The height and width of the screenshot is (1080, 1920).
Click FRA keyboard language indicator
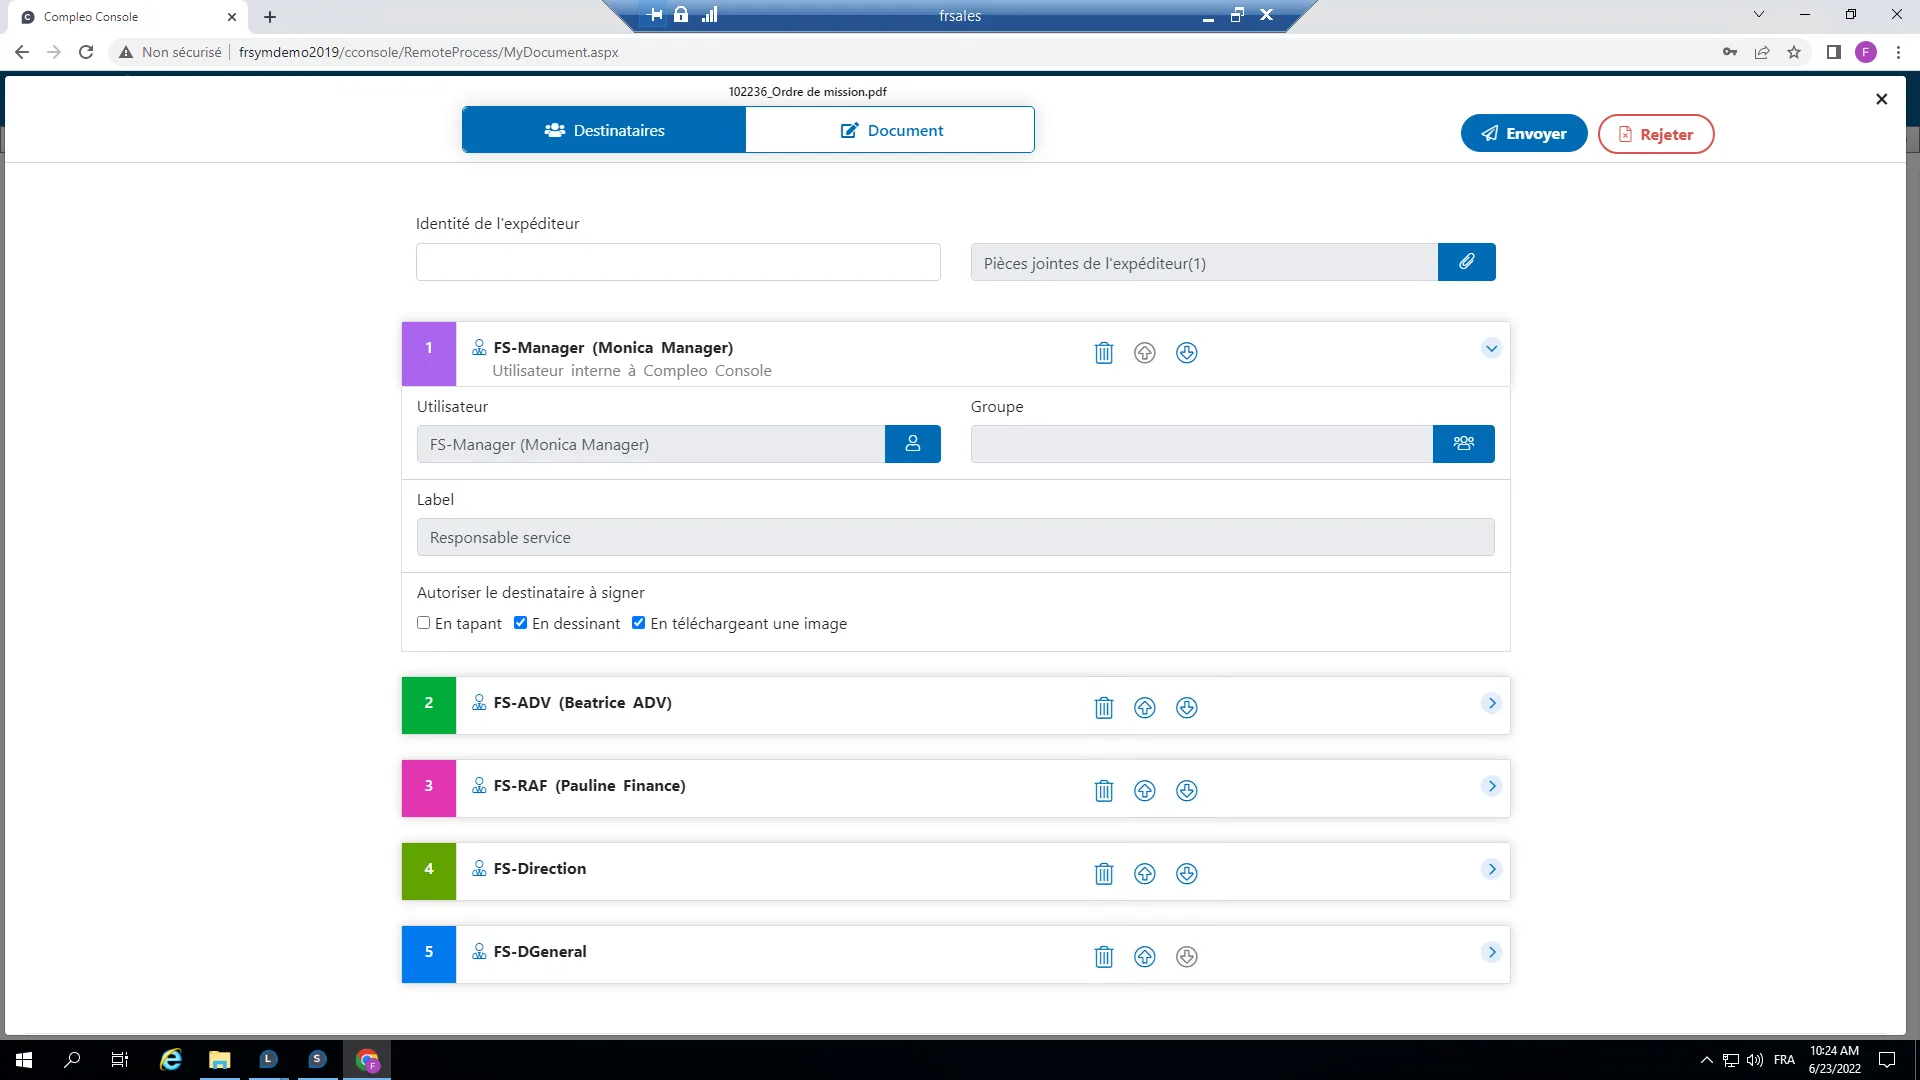[x=1784, y=1060]
